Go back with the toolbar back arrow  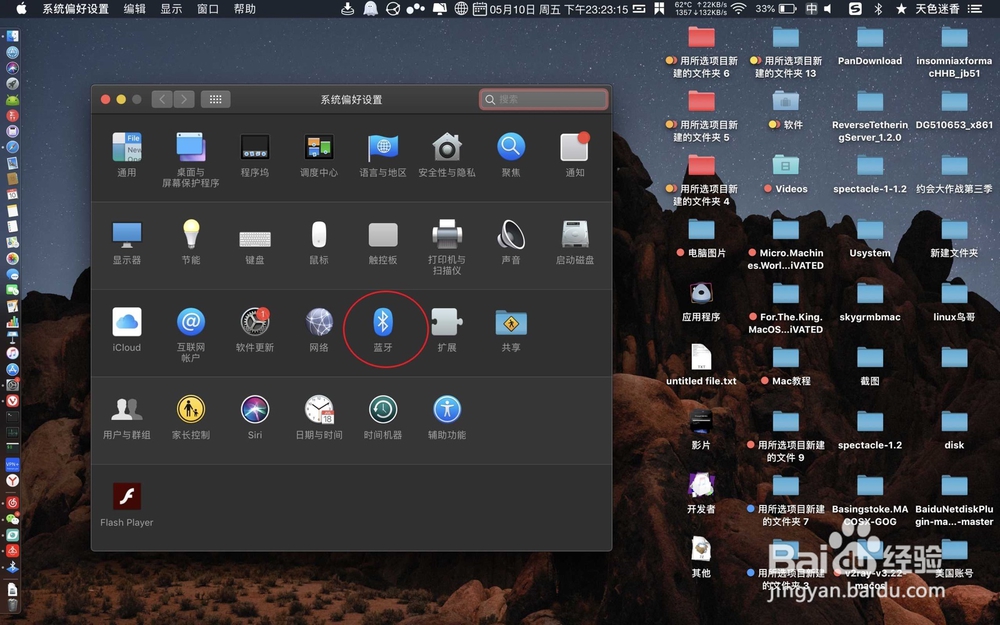[x=162, y=99]
